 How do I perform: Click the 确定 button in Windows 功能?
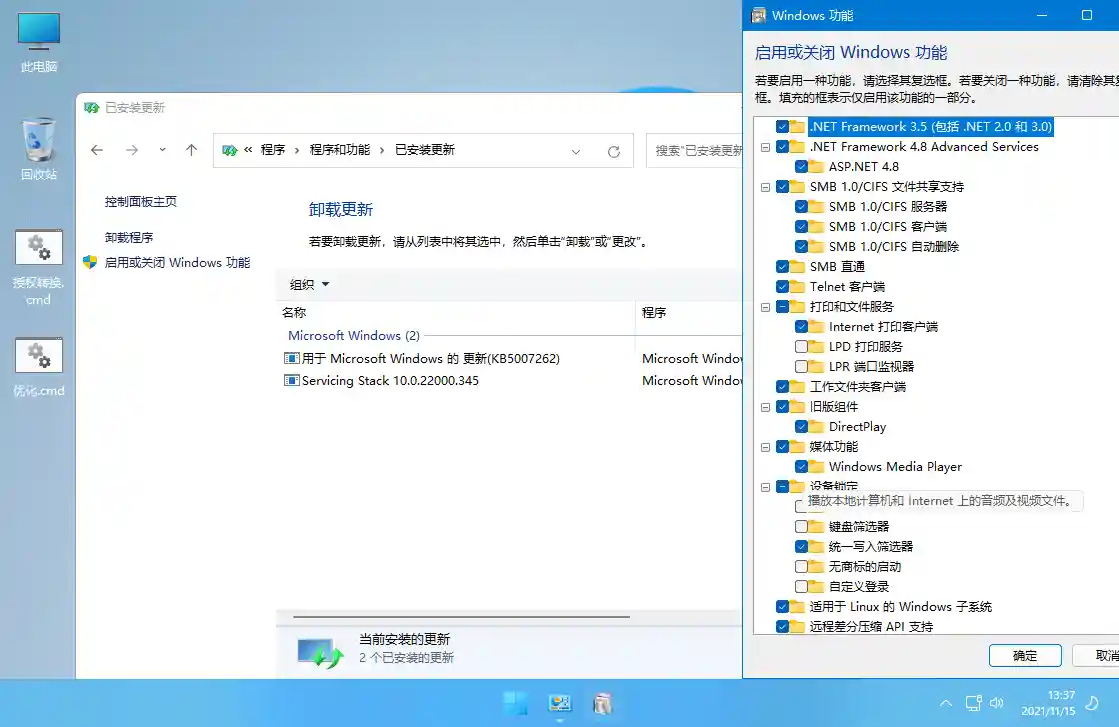(1025, 655)
